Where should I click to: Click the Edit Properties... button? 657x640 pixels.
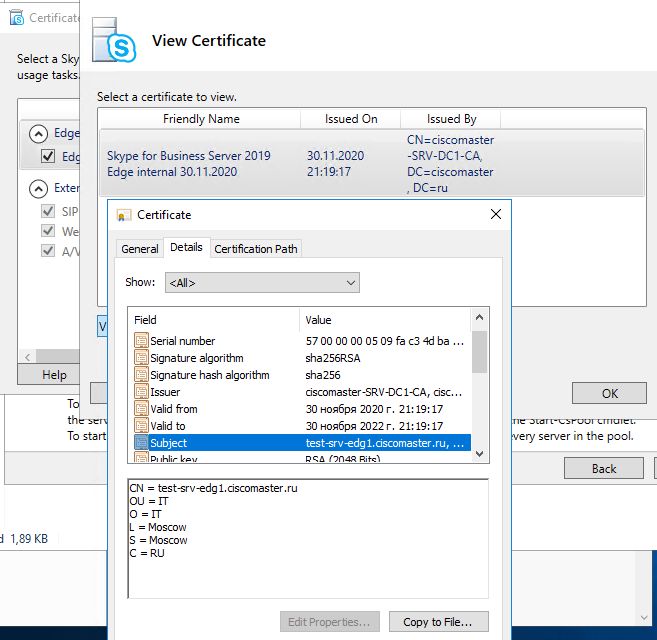[329, 622]
